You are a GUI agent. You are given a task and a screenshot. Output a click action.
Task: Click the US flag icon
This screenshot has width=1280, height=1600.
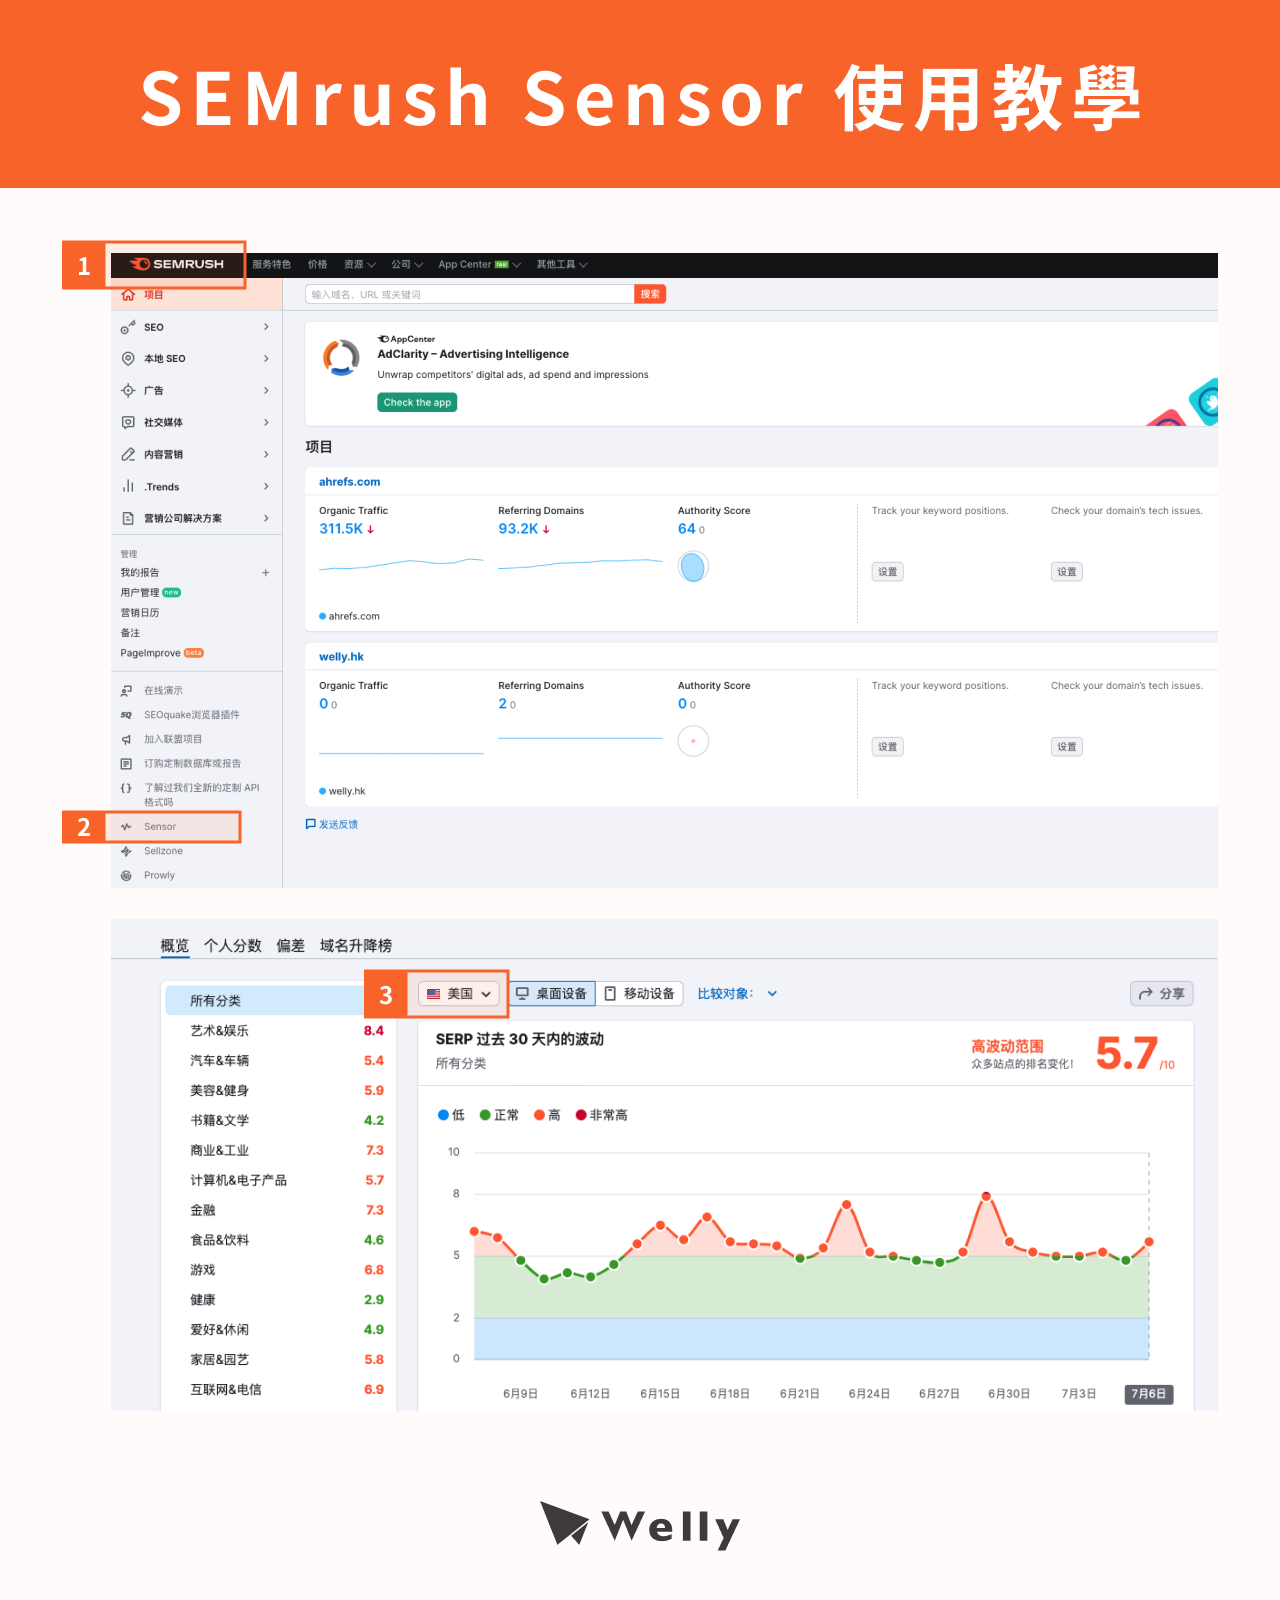pos(434,994)
